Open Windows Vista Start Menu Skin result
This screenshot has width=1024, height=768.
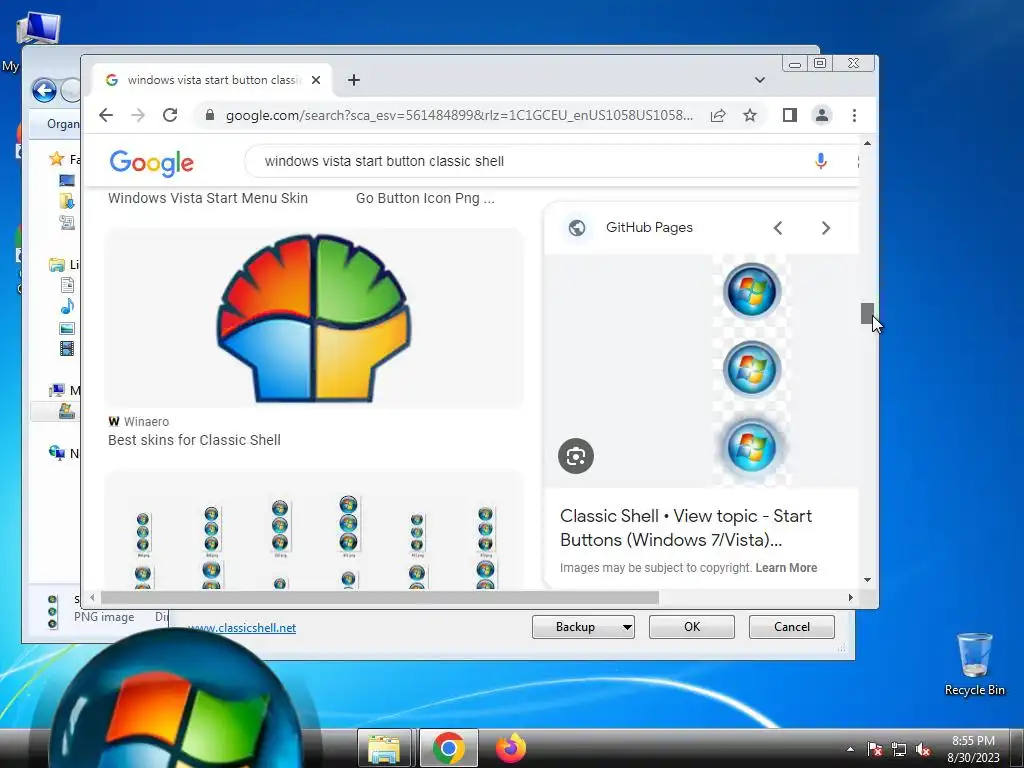click(208, 198)
